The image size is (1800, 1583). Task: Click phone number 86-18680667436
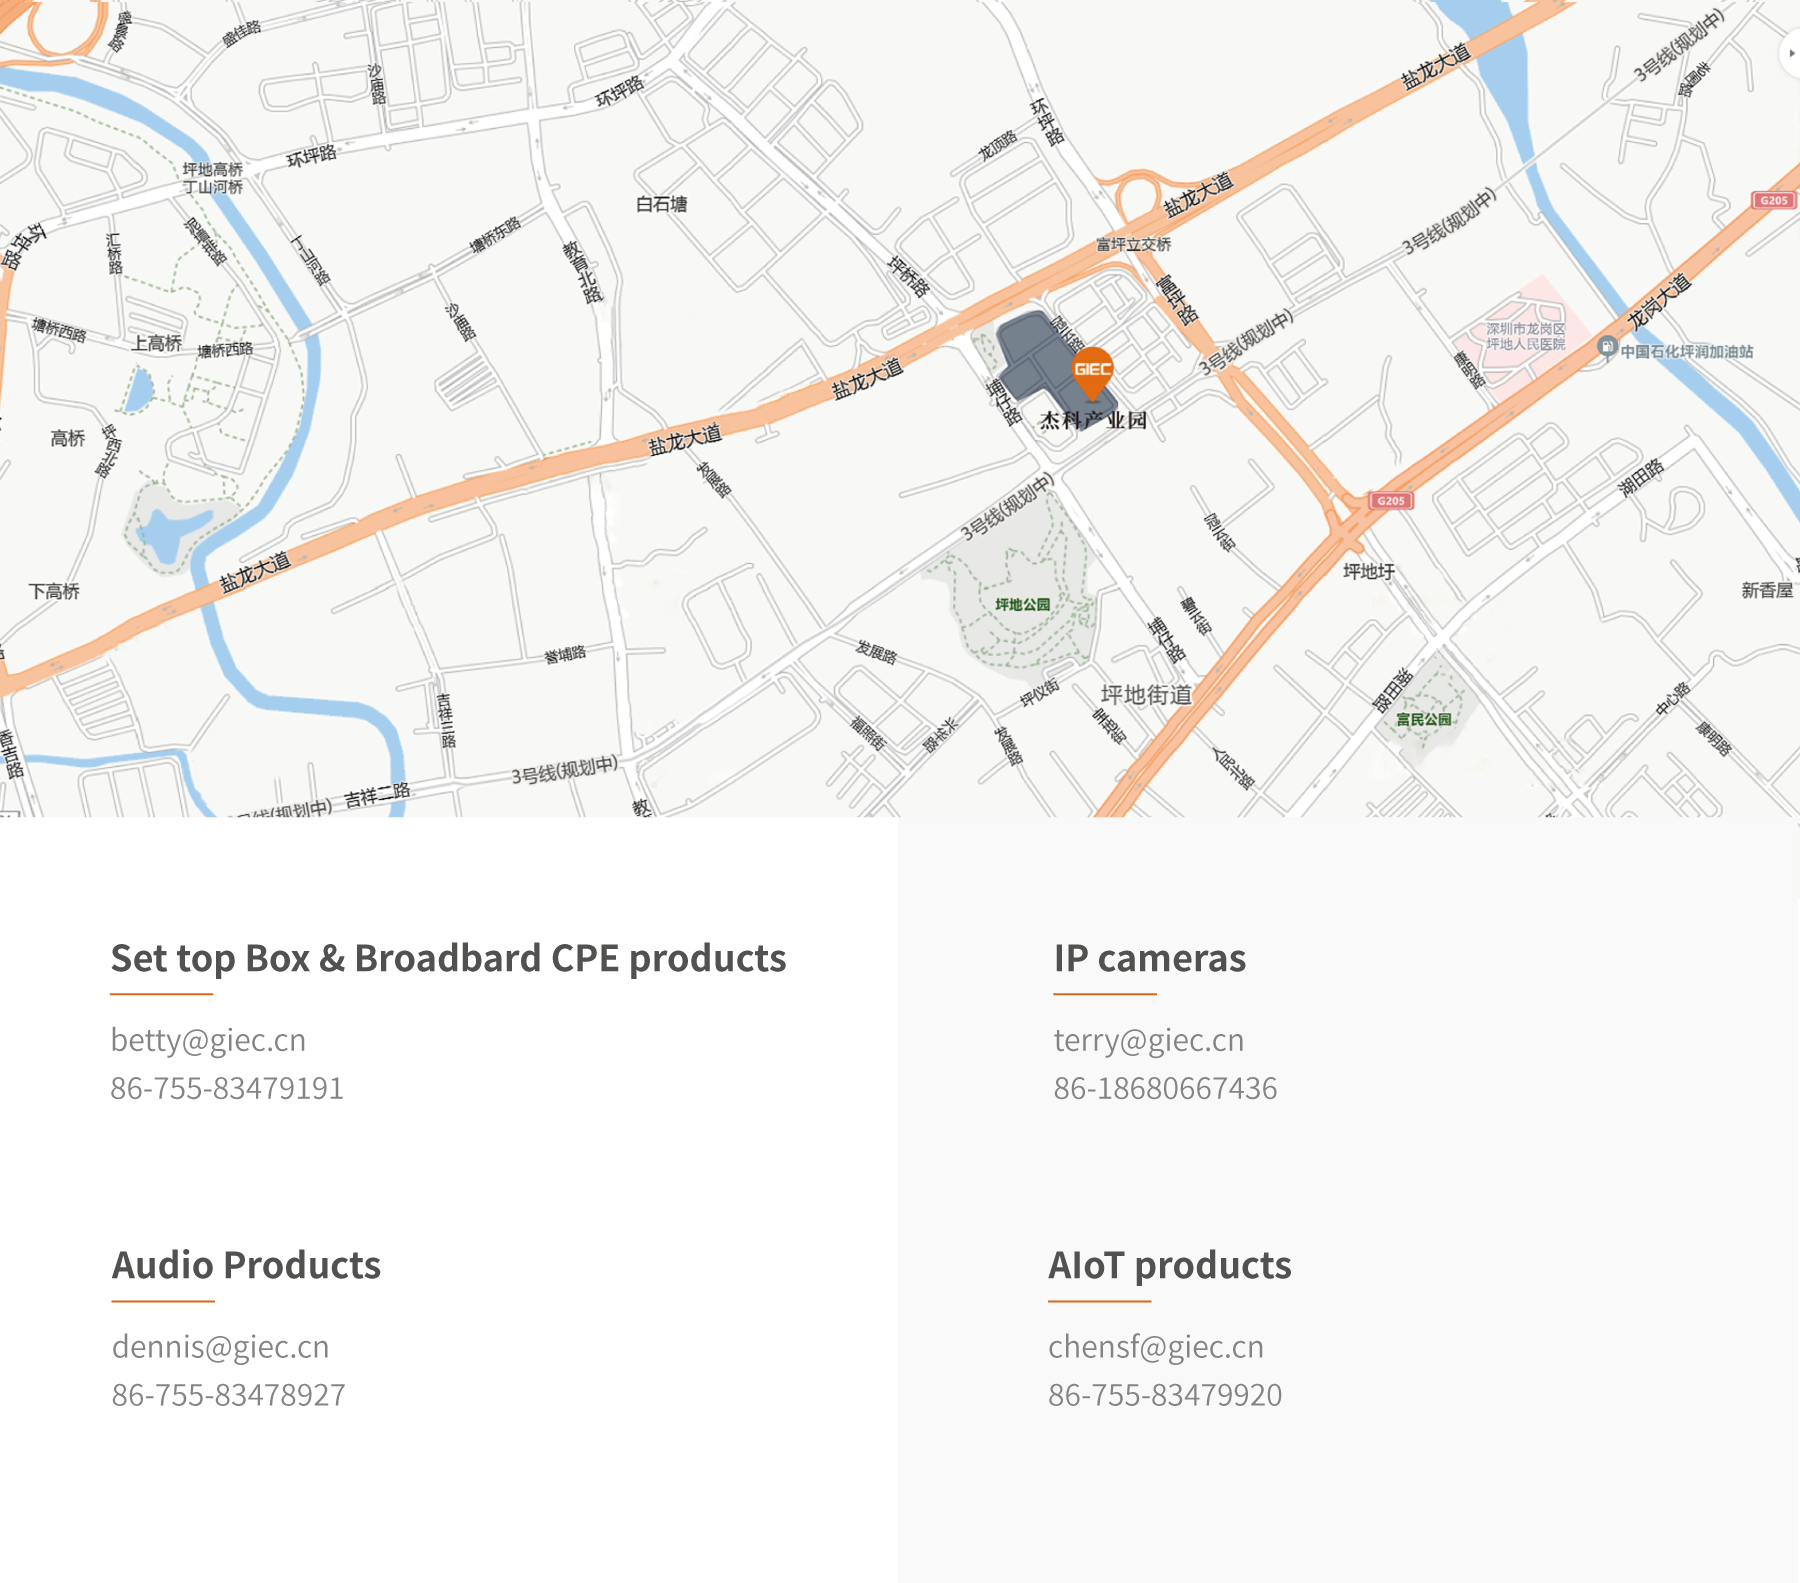[x=1165, y=1088]
